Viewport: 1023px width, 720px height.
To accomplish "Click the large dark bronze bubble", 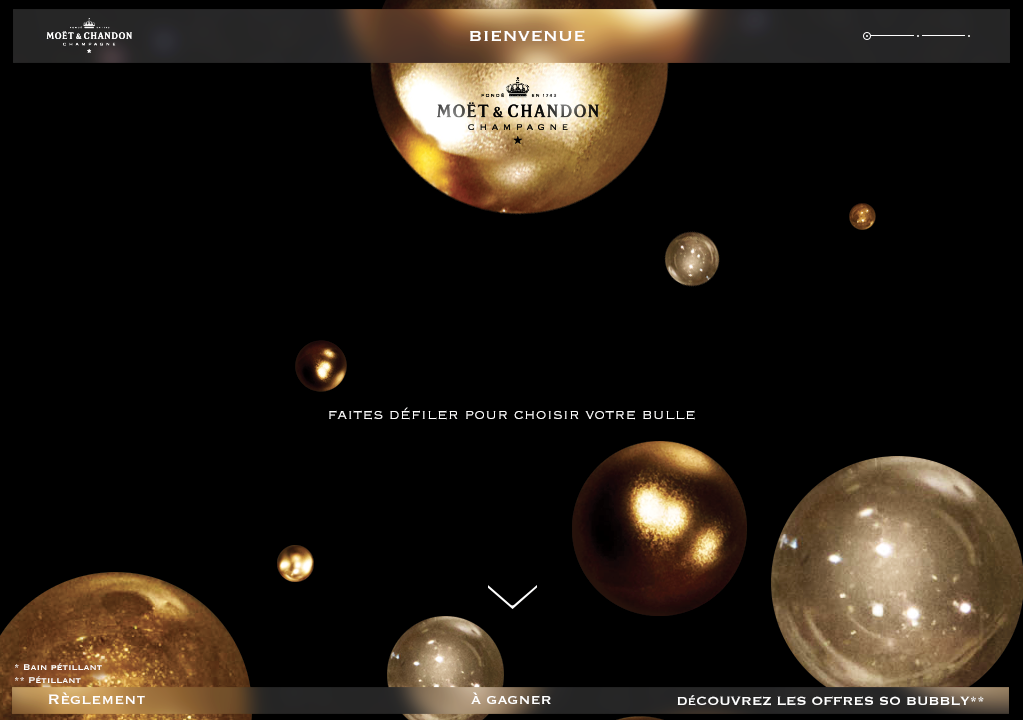I will point(659,528).
